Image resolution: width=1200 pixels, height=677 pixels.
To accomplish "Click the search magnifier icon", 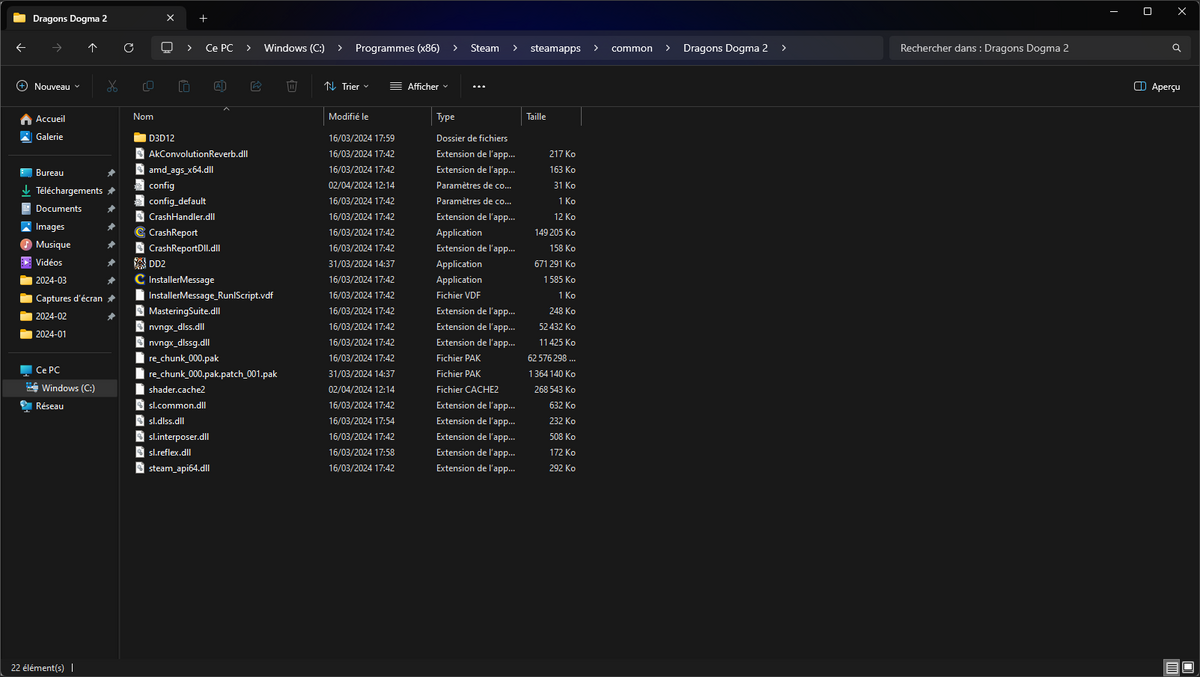I will pos(1177,48).
